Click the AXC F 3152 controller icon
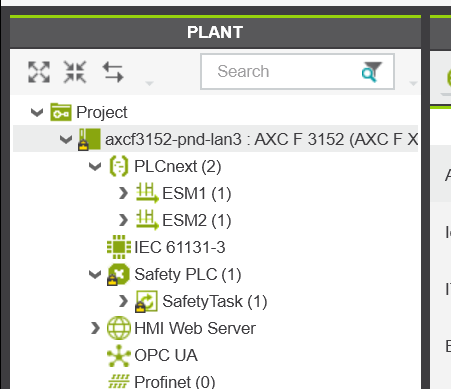The width and height of the screenshot is (451, 389). [x=89, y=139]
